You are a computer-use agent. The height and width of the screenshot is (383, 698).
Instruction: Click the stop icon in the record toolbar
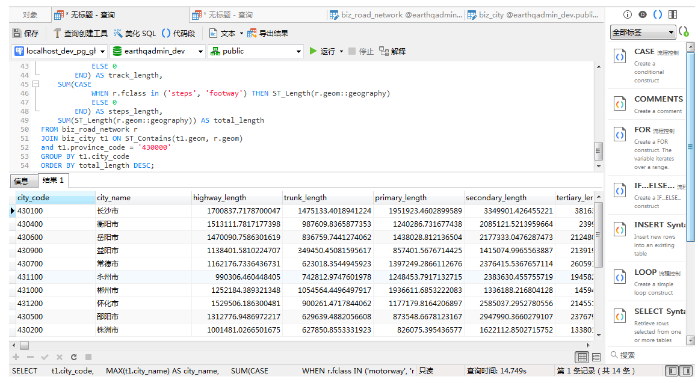88,357
